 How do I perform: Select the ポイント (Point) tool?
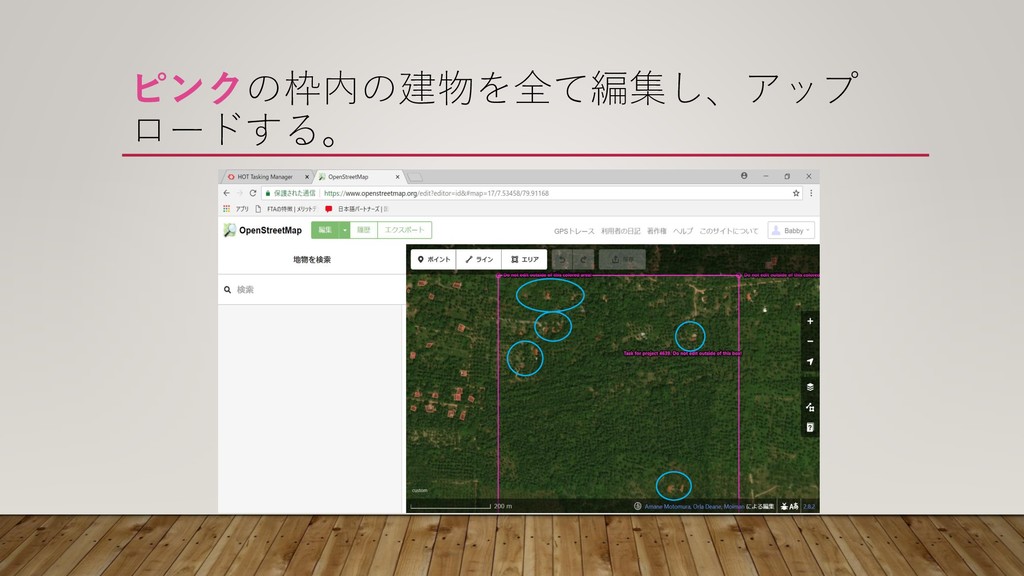434,259
